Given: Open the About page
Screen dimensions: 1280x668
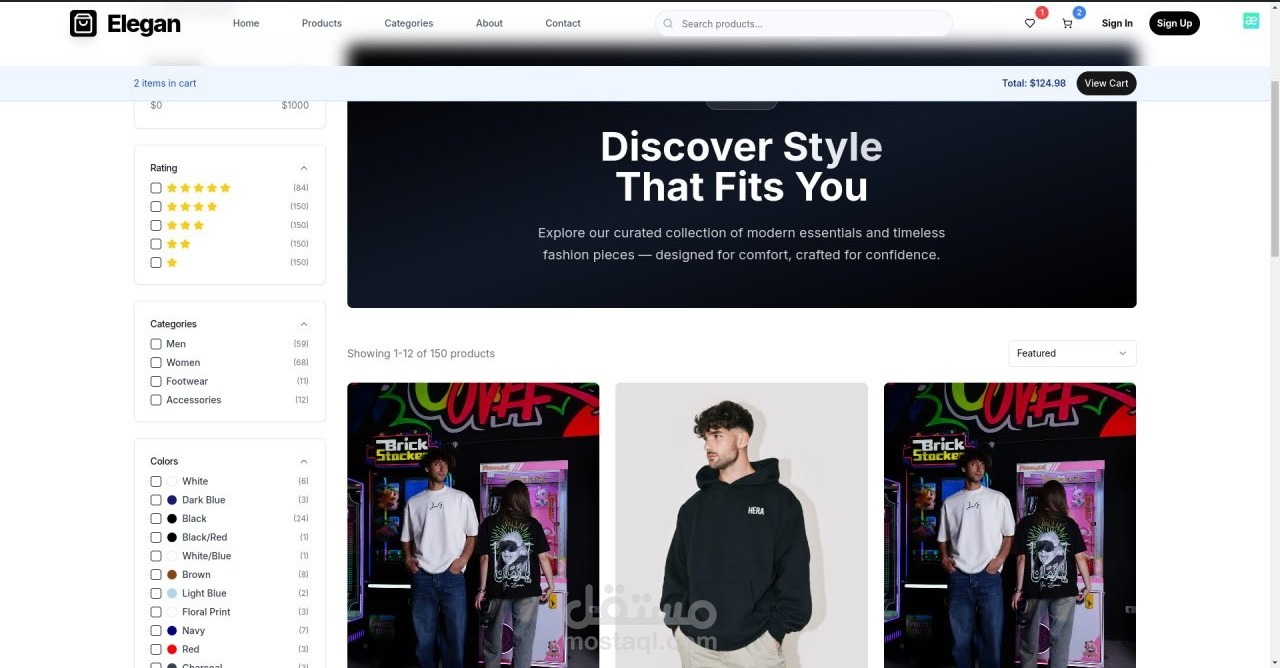Looking at the screenshot, I should pos(489,23).
